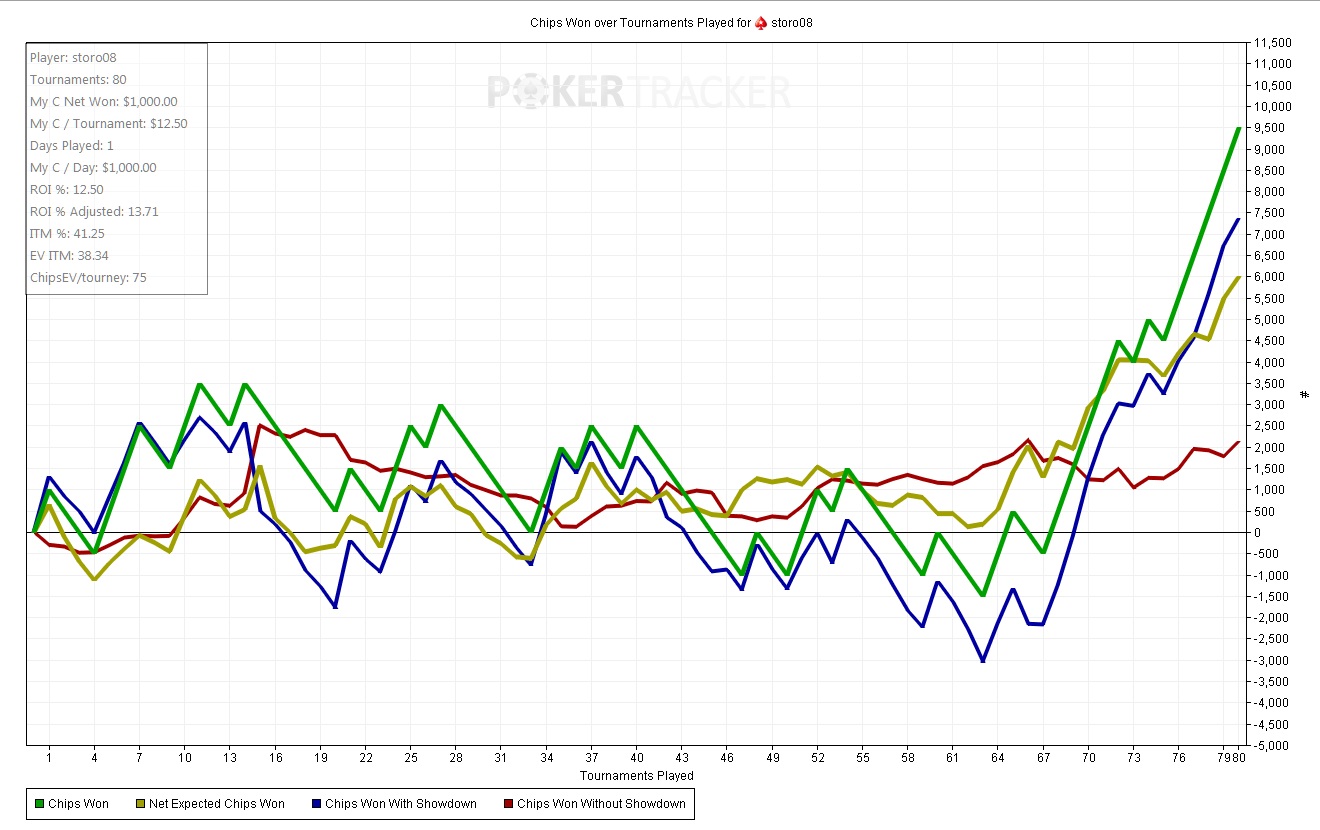Click the Player: storo08 line in stats box

click(x=73, y=58)
